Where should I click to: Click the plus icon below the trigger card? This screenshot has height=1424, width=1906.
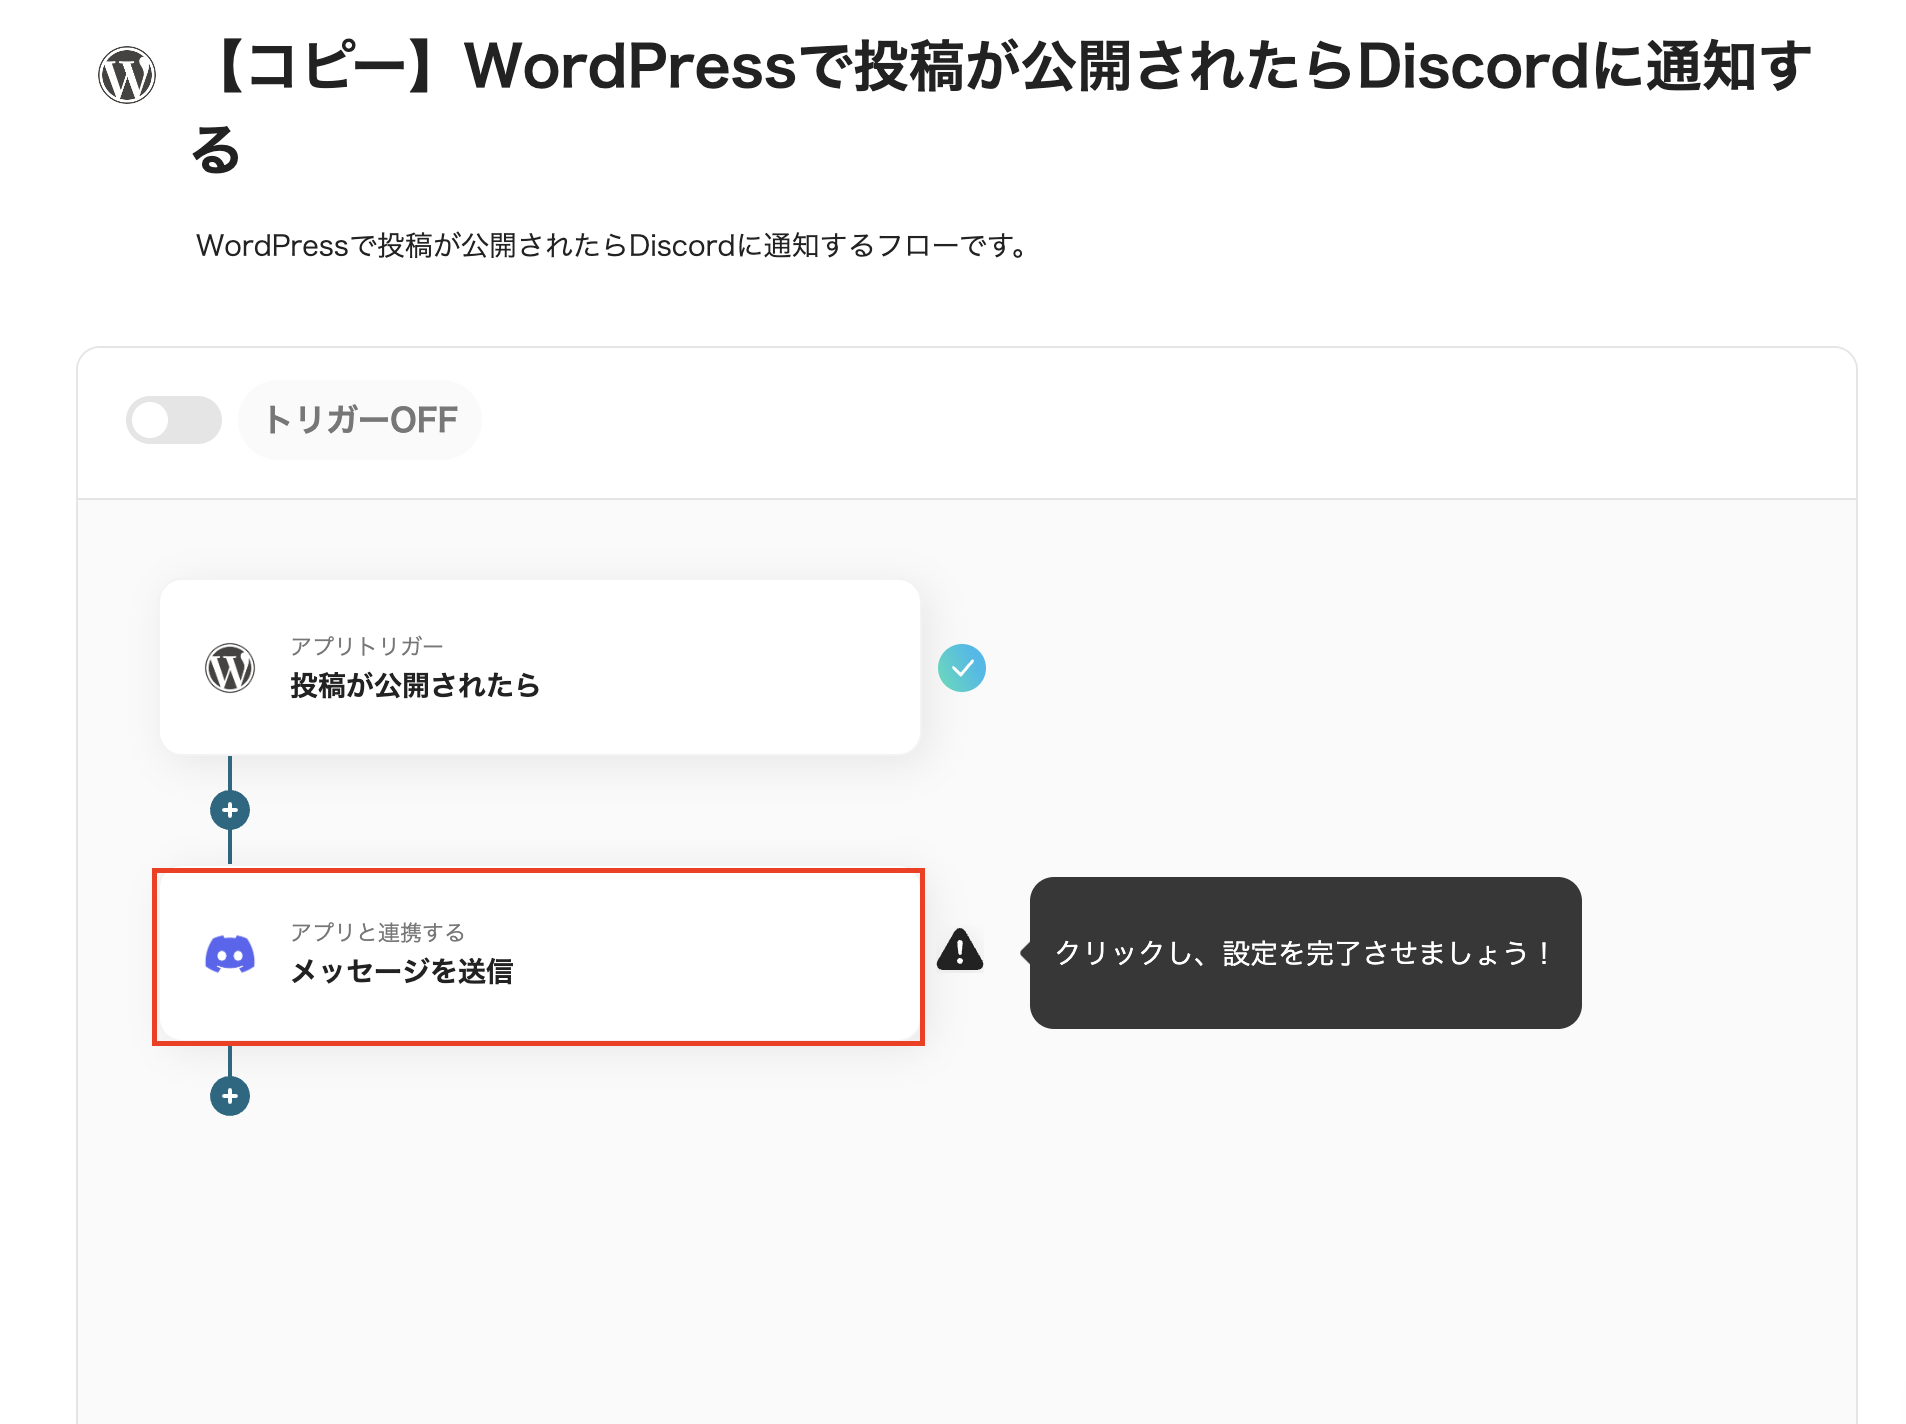pyautogui.click(x=230, y=810)
